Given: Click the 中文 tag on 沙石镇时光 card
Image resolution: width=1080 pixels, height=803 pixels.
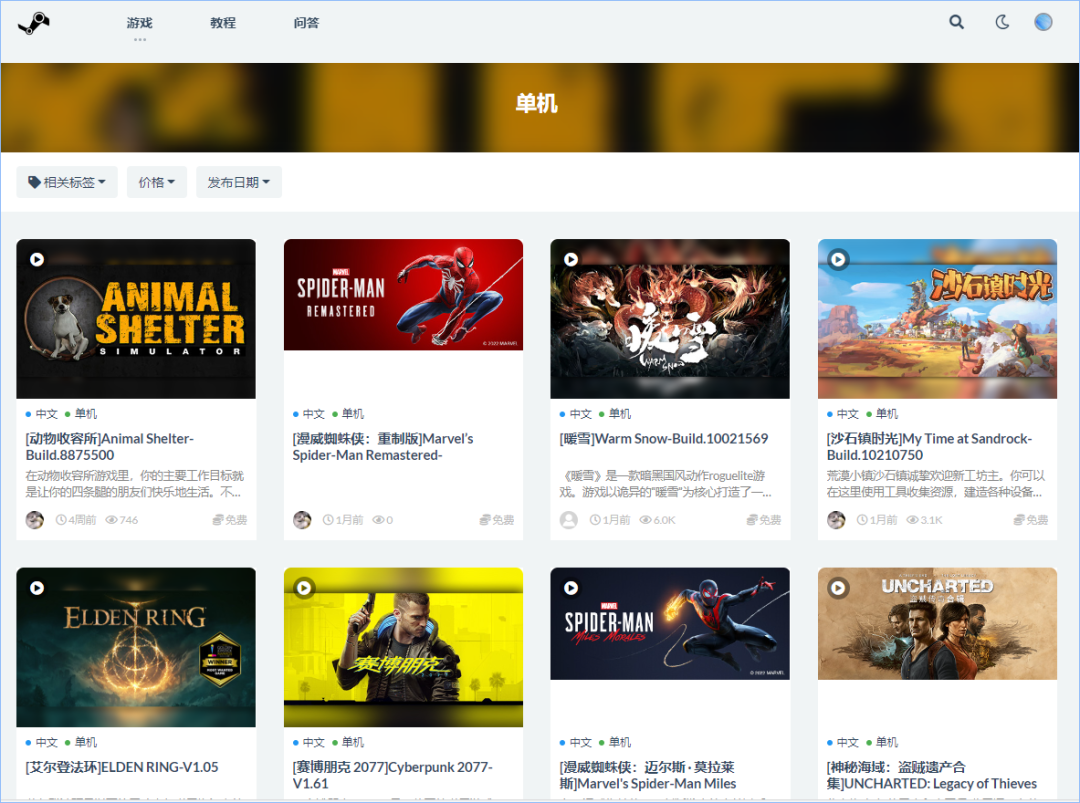Looking at the screenshot, I should tap(847, 414).
